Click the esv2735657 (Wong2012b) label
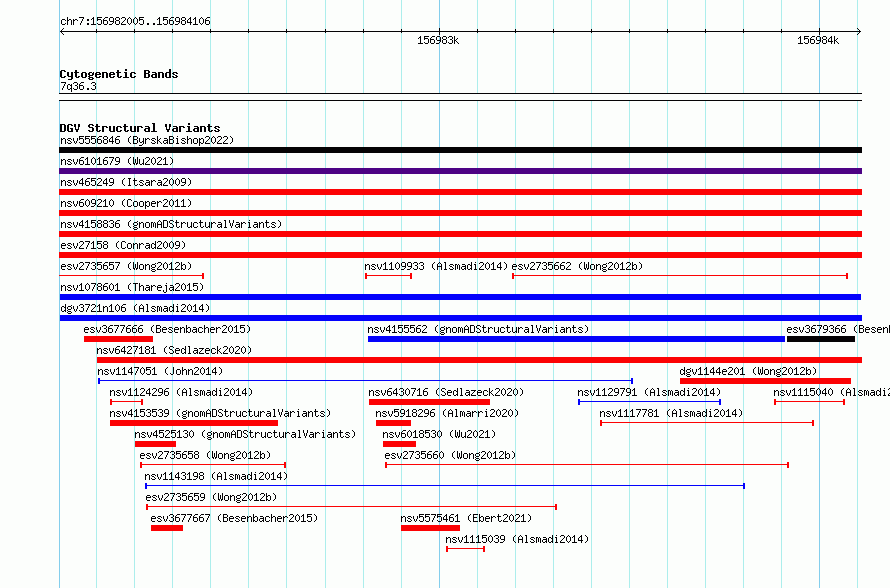The width and height of the screenshot is (890, 588). coord(126,266)
